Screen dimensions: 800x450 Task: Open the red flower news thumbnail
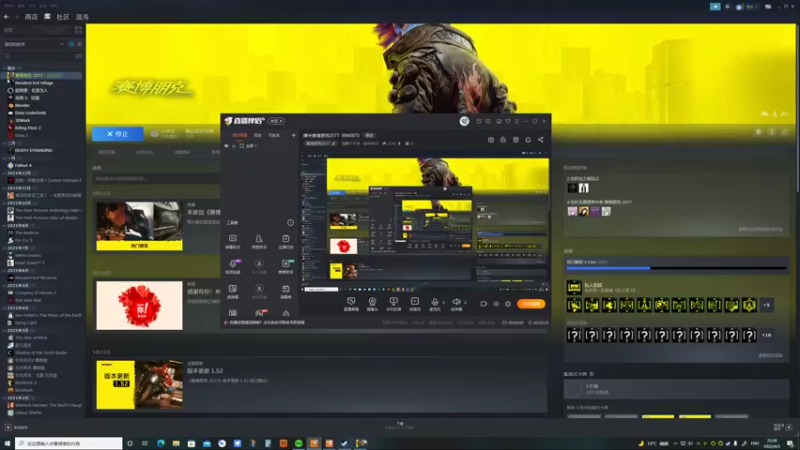[x=139, y=305]
